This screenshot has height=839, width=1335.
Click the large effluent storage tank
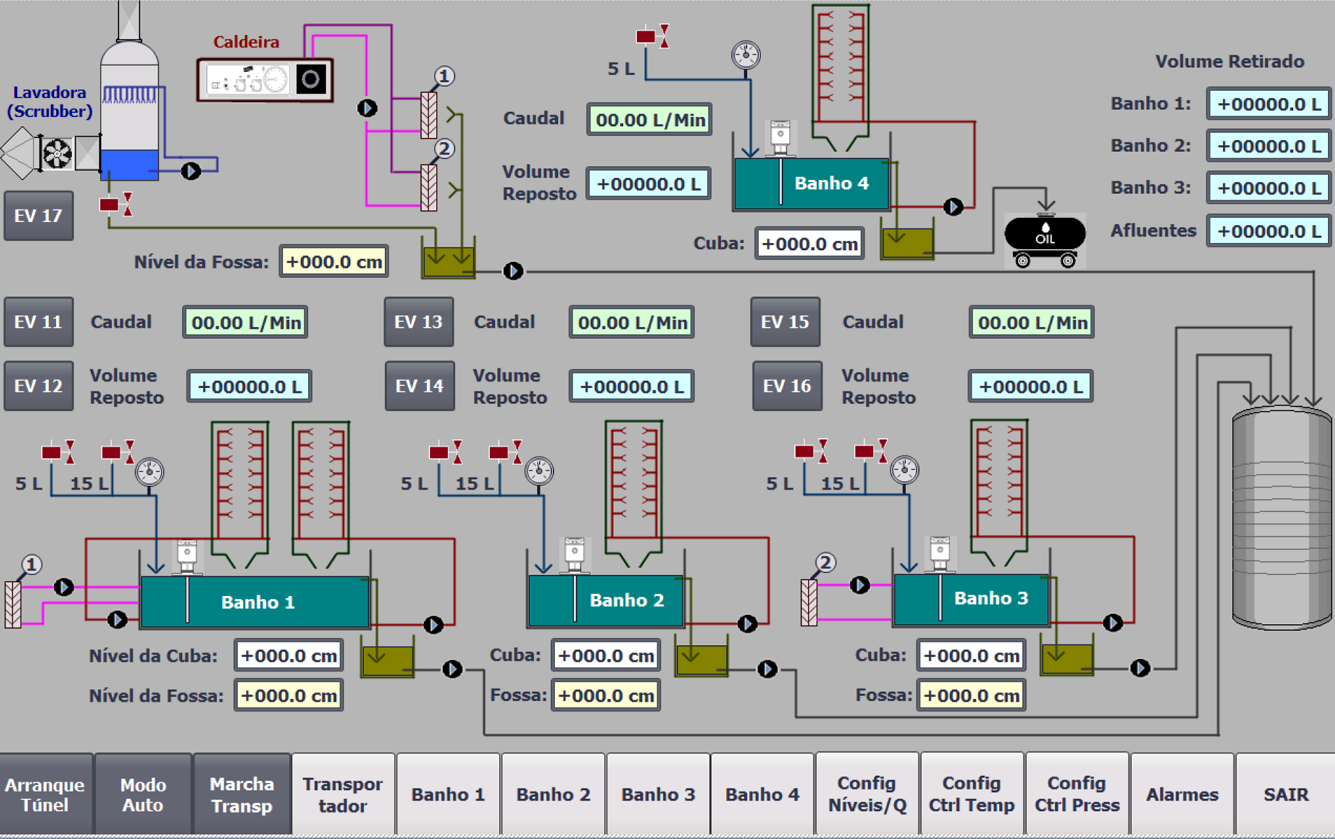pyautogui.click(x=1281, y=519)
